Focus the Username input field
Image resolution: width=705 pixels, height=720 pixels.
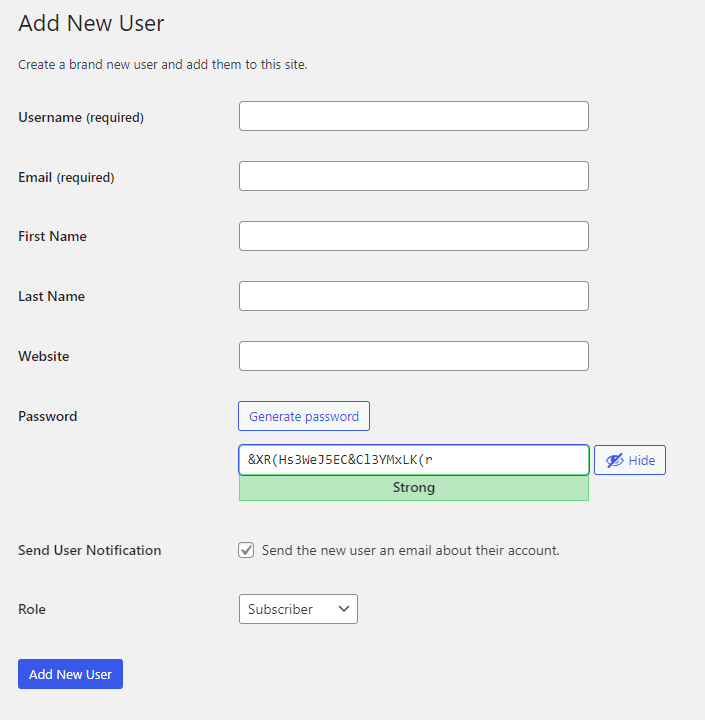413,116
